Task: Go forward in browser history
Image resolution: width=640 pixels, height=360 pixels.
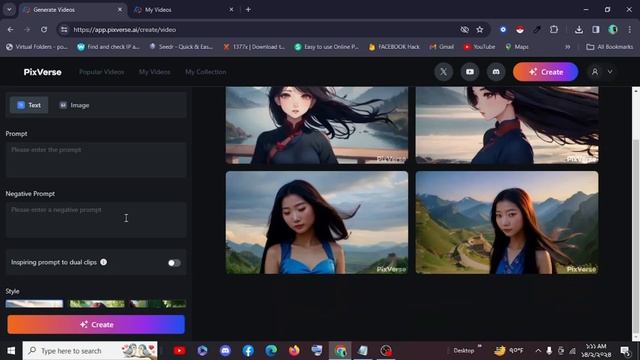Action: 27,29
